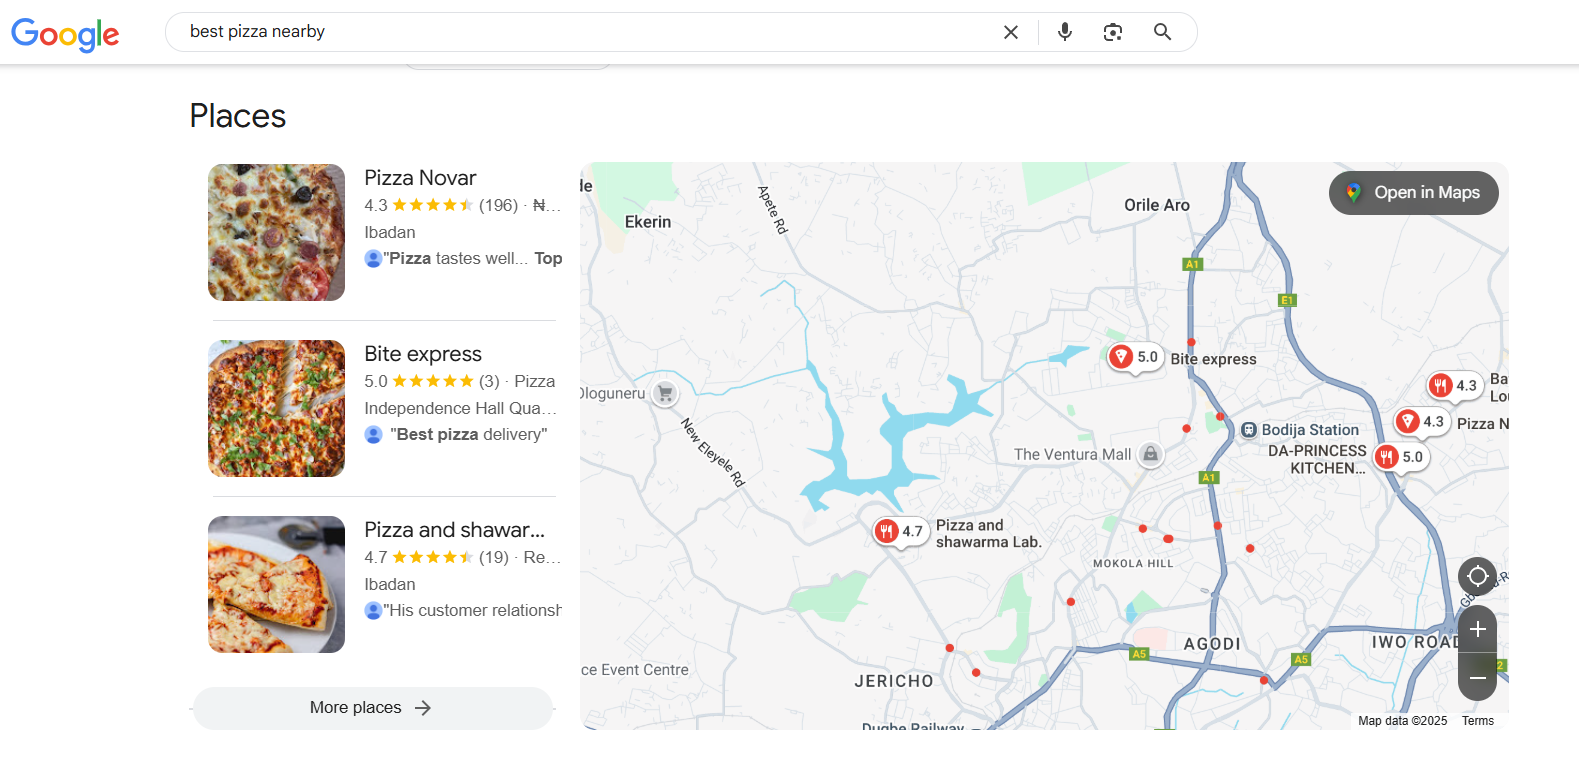This screenshot has width=1579, height=758.
Task: Click the 4.7 map pin for Pizza and shawarma Lab
Action: coord(899,531)
